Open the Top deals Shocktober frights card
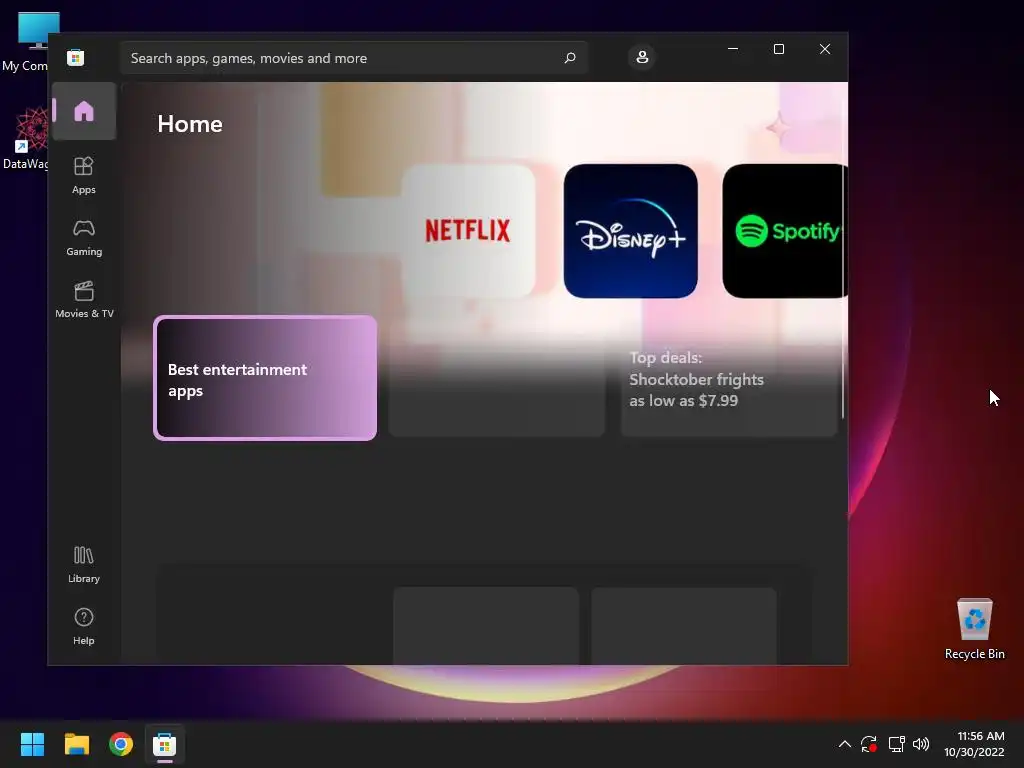Viewport: 1024px width, 768px height. click(x=729, y=379)
